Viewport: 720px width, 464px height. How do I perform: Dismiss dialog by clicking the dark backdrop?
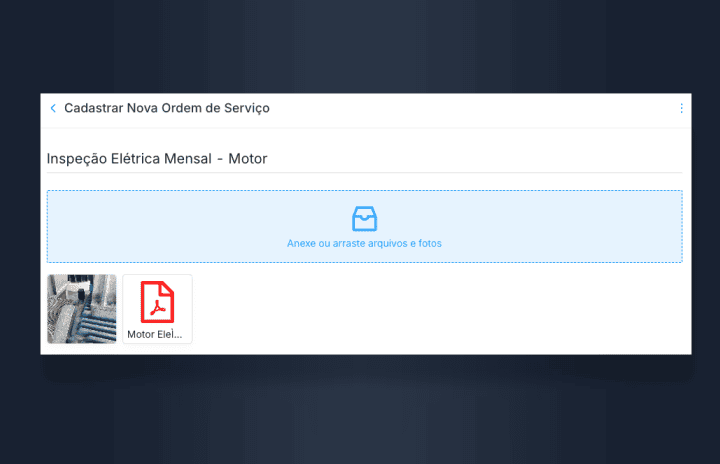tap(360, 46)
